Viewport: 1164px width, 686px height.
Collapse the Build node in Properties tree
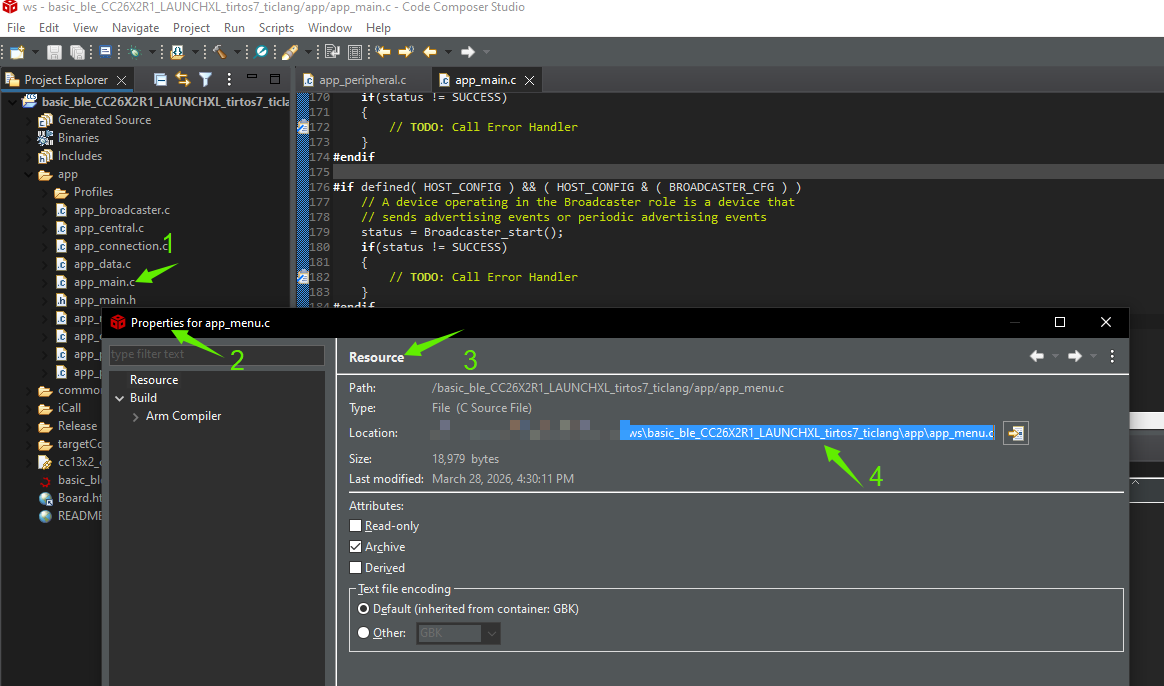[x=120, y=399]
